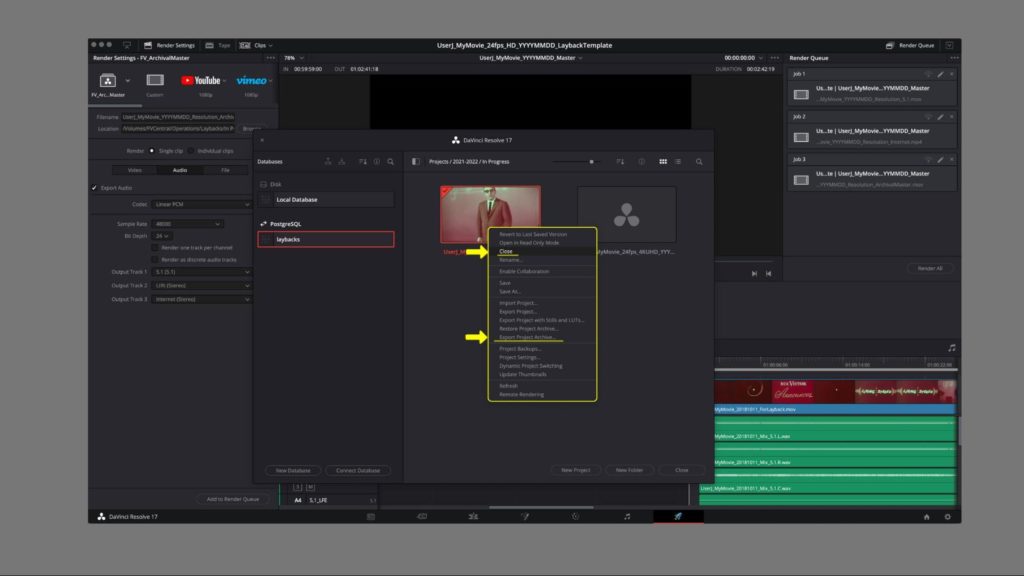Click the sort icon in projects pane
This screenshot has width=1024, height=576.
[620, 161]
